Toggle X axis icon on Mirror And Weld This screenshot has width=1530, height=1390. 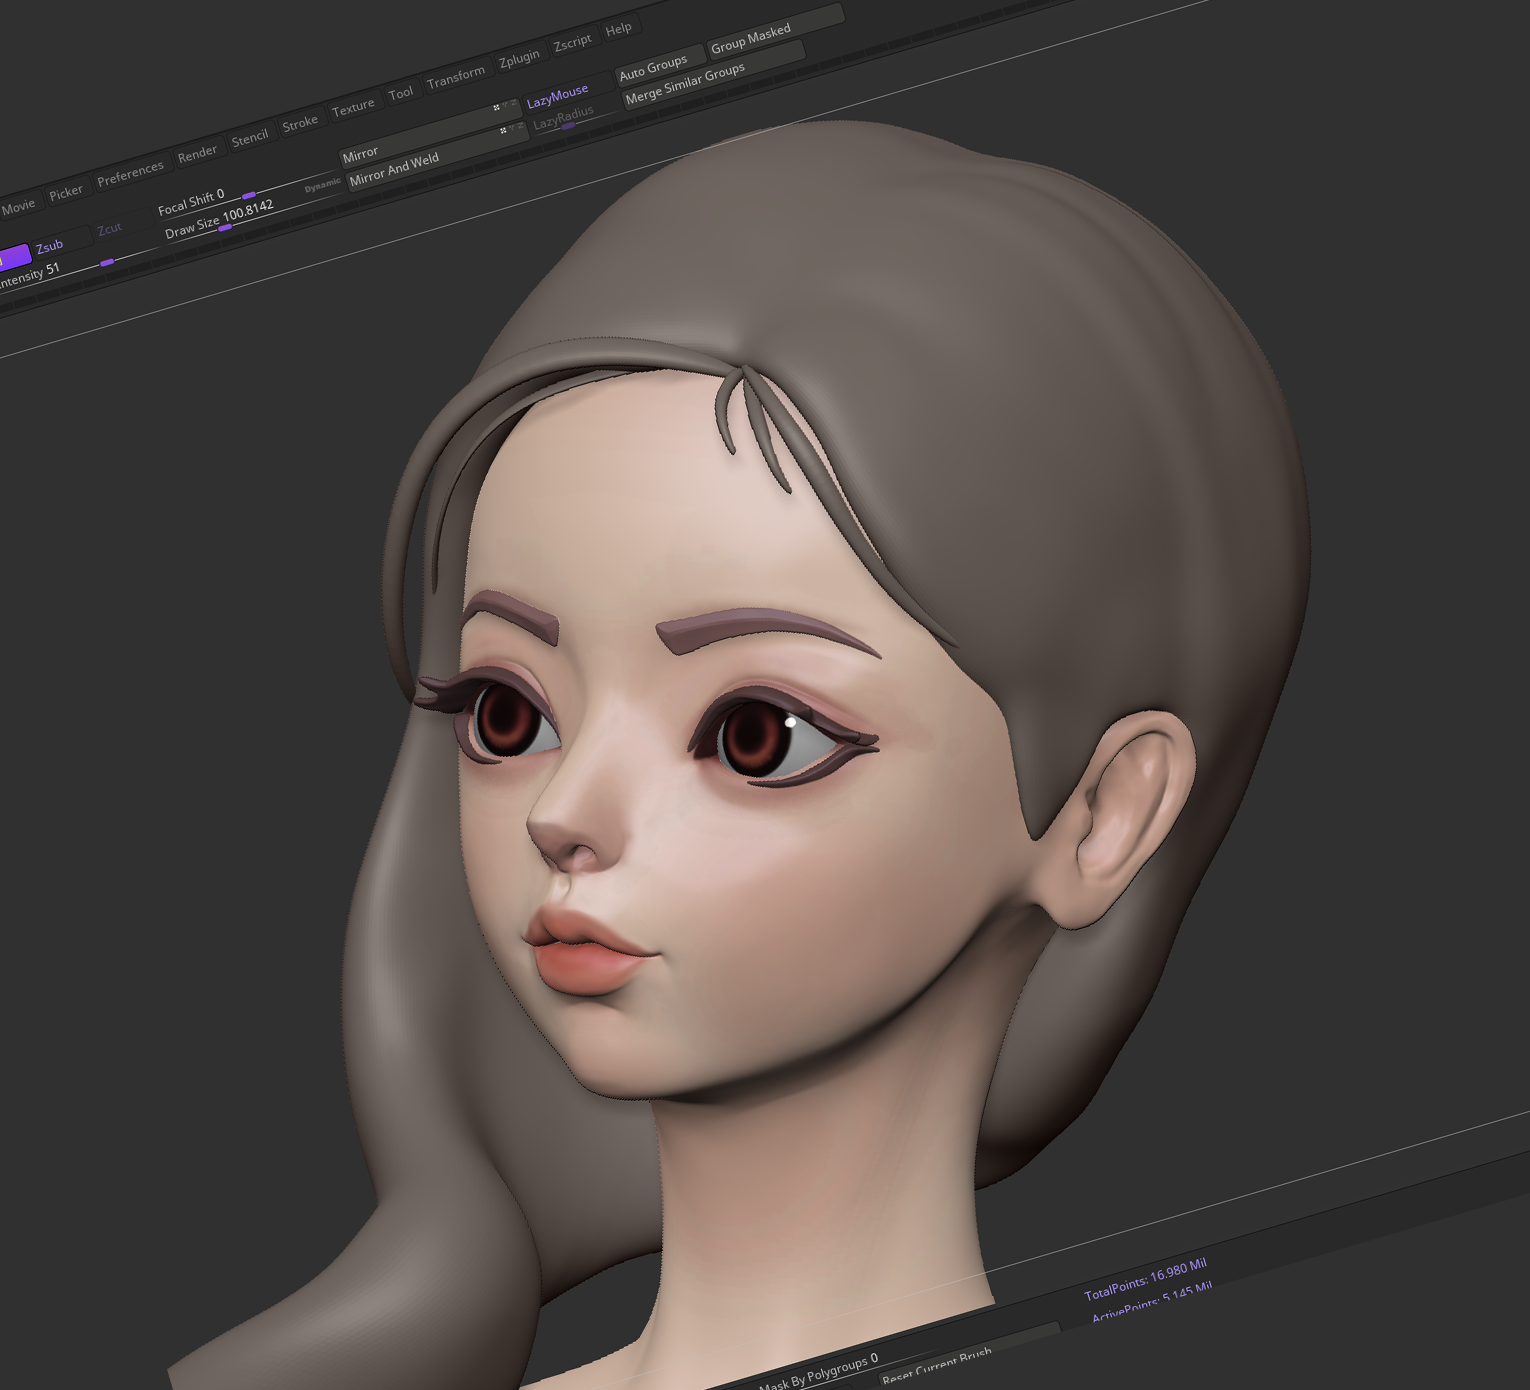click(x=503, y=131)
